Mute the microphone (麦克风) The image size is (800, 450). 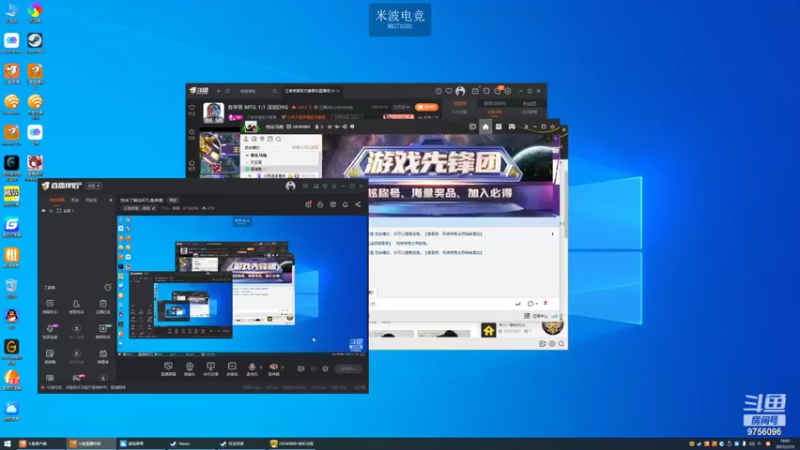[252, 369]
